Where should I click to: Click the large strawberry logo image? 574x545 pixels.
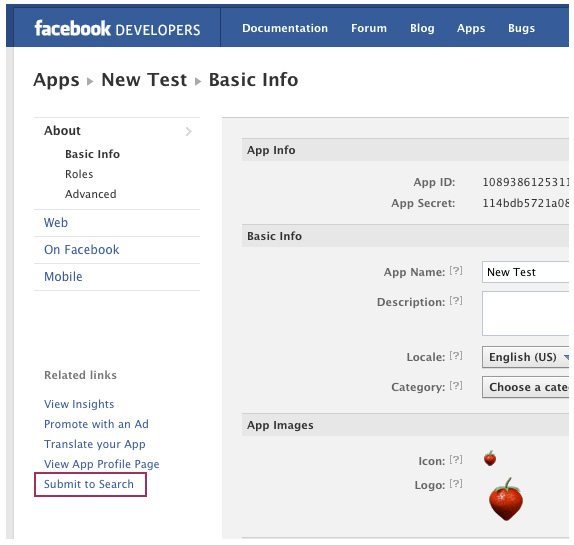click(506, 500)
